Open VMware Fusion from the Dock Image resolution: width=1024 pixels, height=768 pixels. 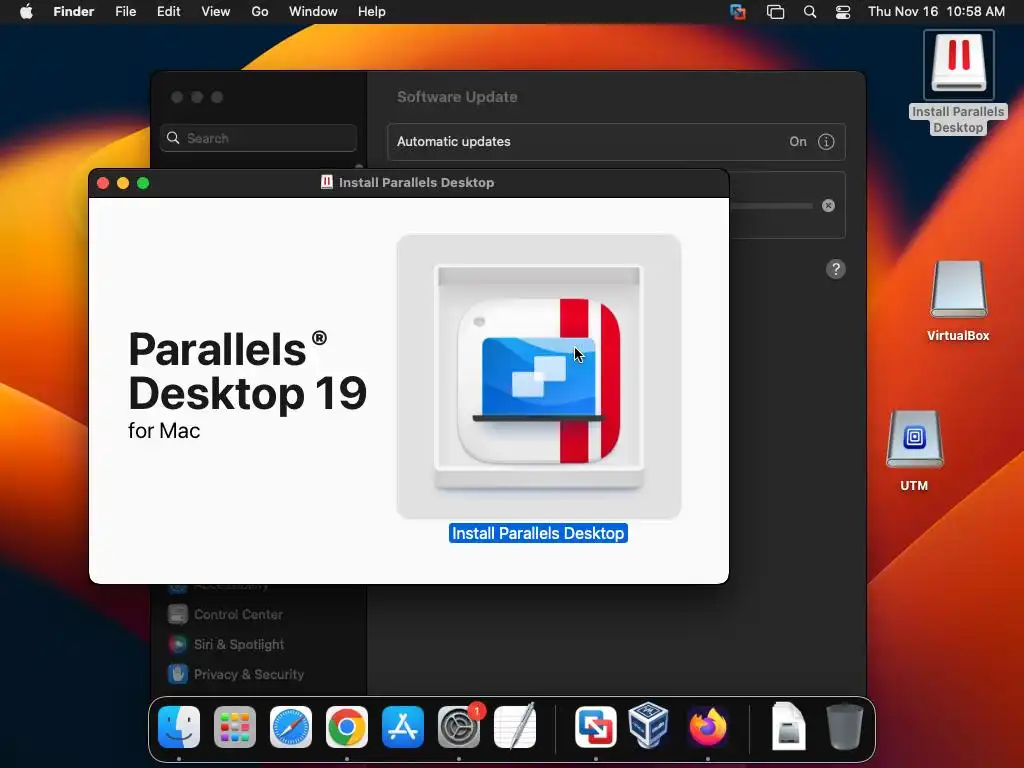pos(596,727)
